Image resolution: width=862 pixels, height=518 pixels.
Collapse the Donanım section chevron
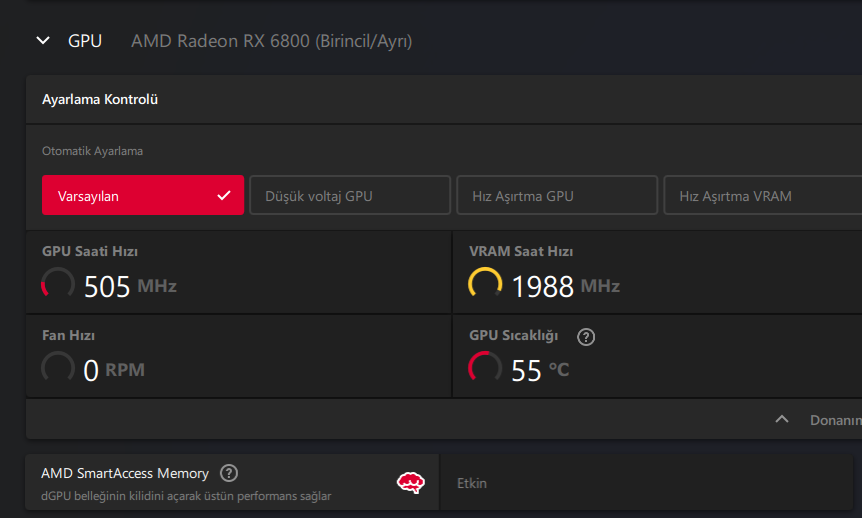click(x=782, y=420)
